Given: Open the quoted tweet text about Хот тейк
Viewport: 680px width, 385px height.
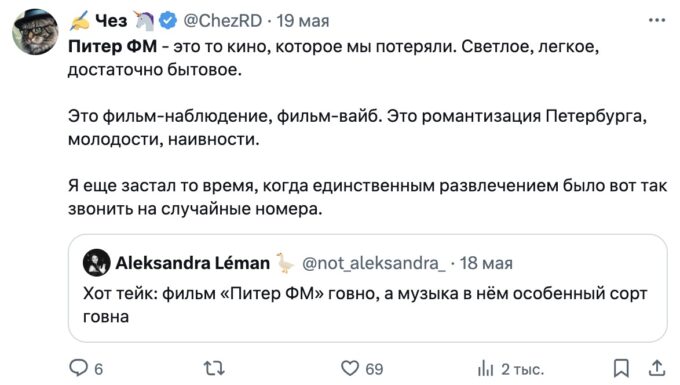Looking at the screenshot, I should [365, 305].
